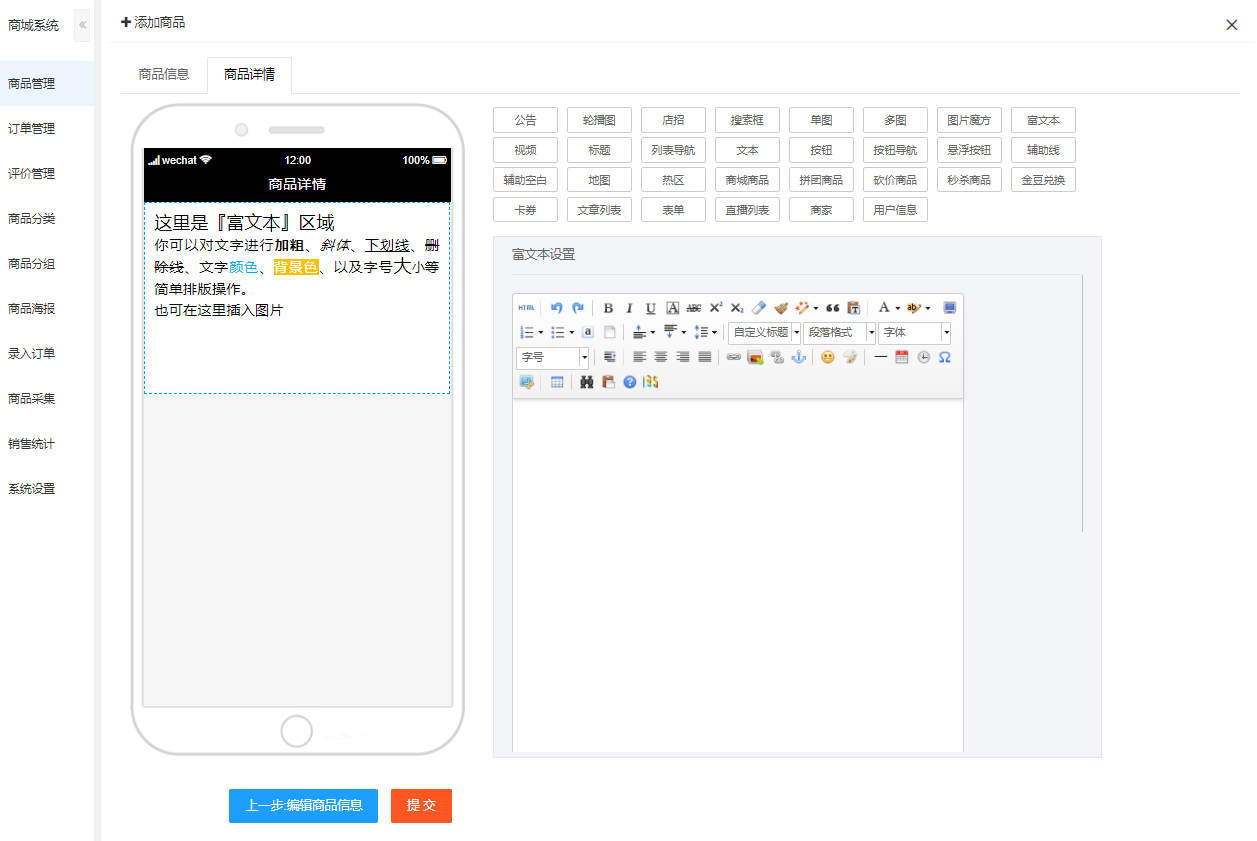Open the 字号 font size dropdown

pos(553,357)
